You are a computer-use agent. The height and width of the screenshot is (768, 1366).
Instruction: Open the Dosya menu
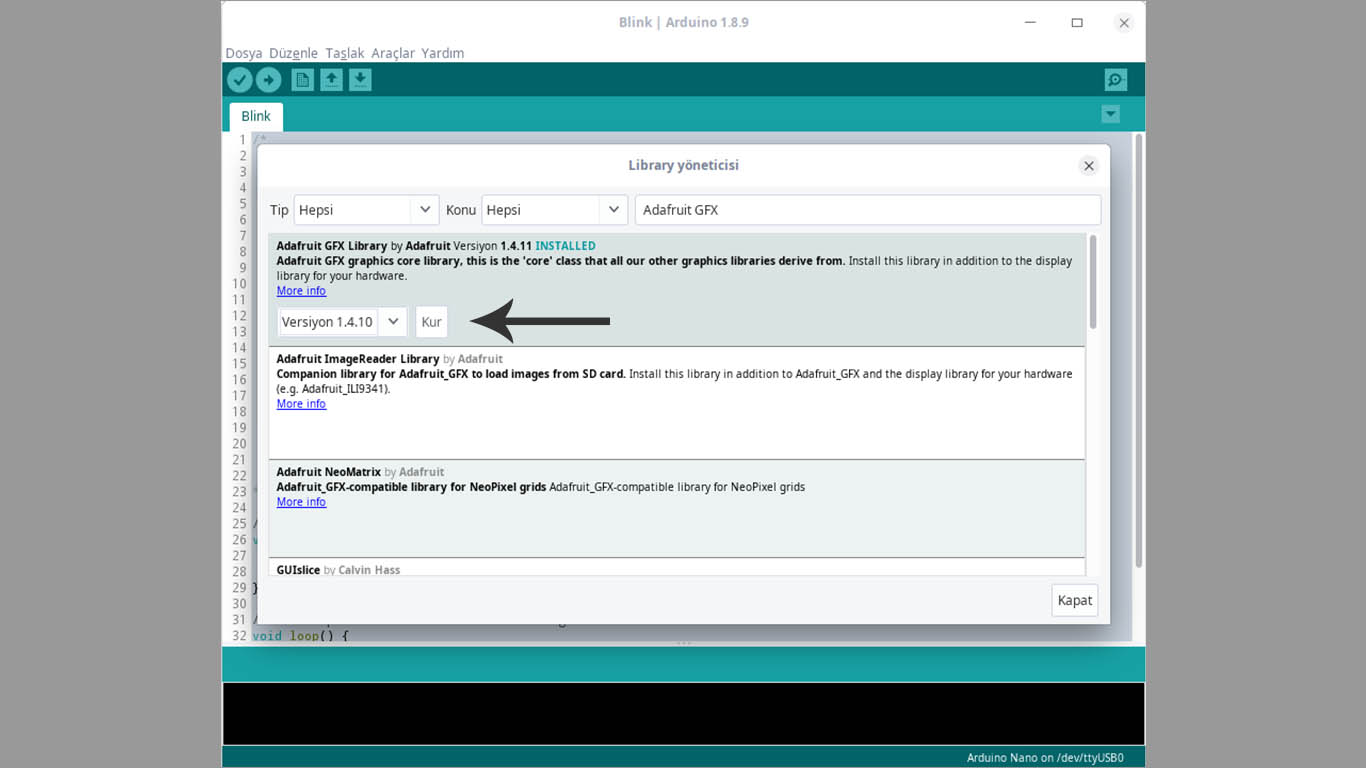pos(244,53)
